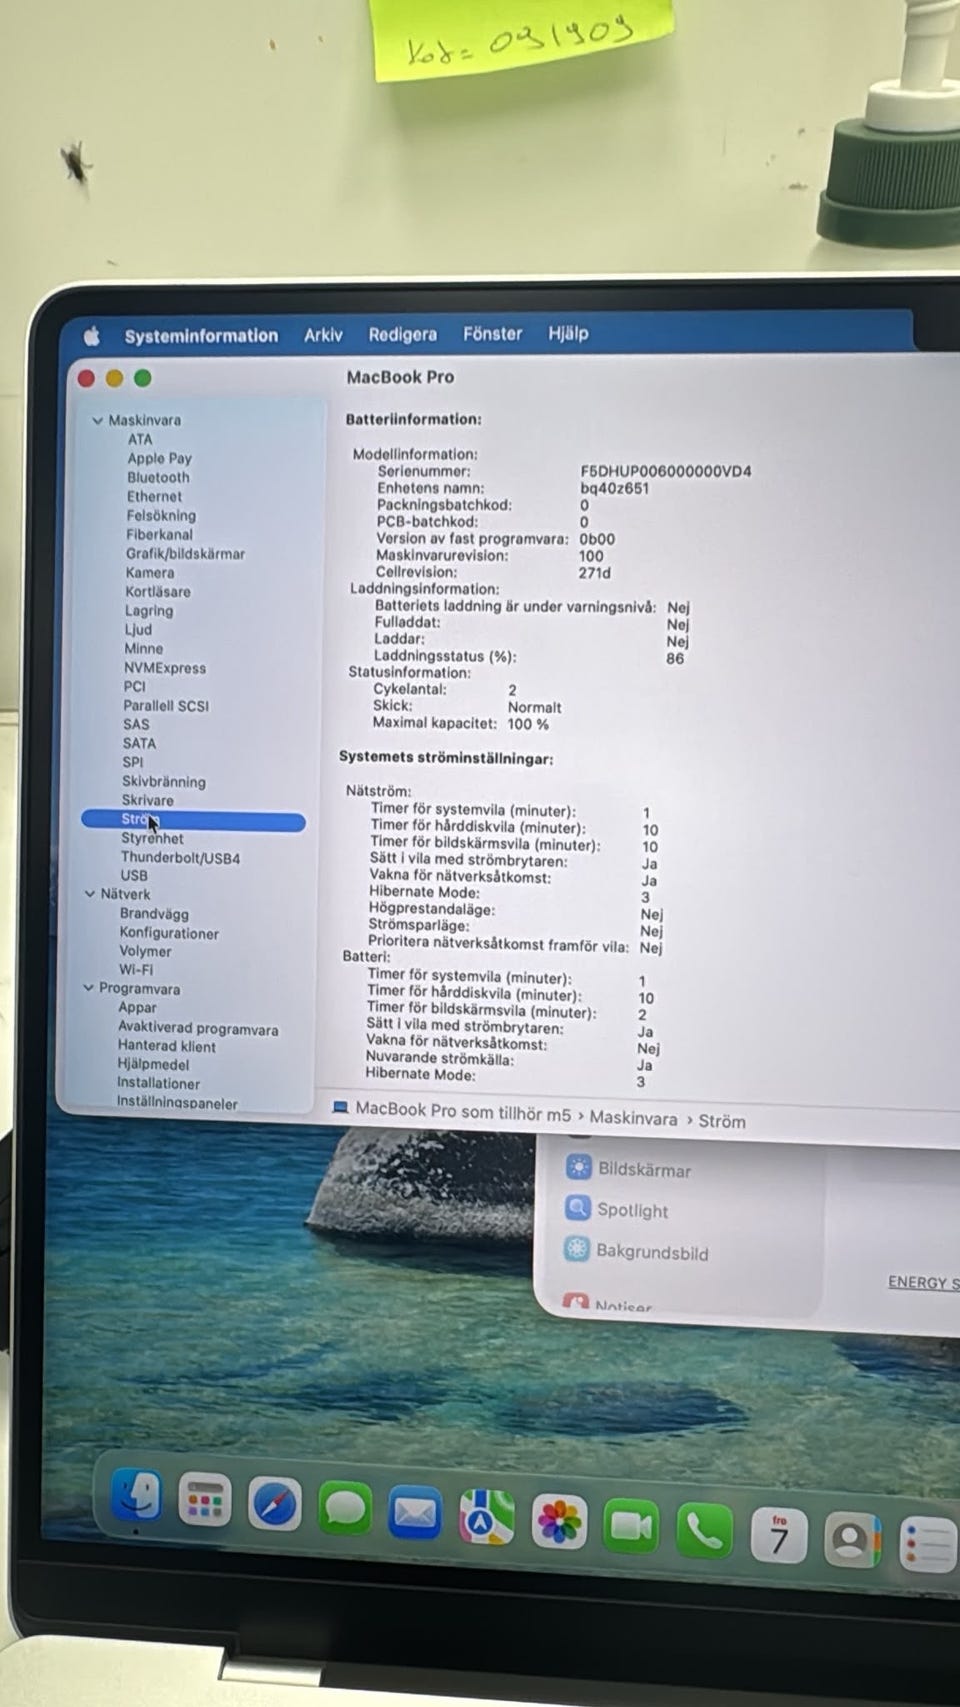Select the highlighted Ström row
The width and height of the screenshot is (960, 1707).
pos(193,821)
